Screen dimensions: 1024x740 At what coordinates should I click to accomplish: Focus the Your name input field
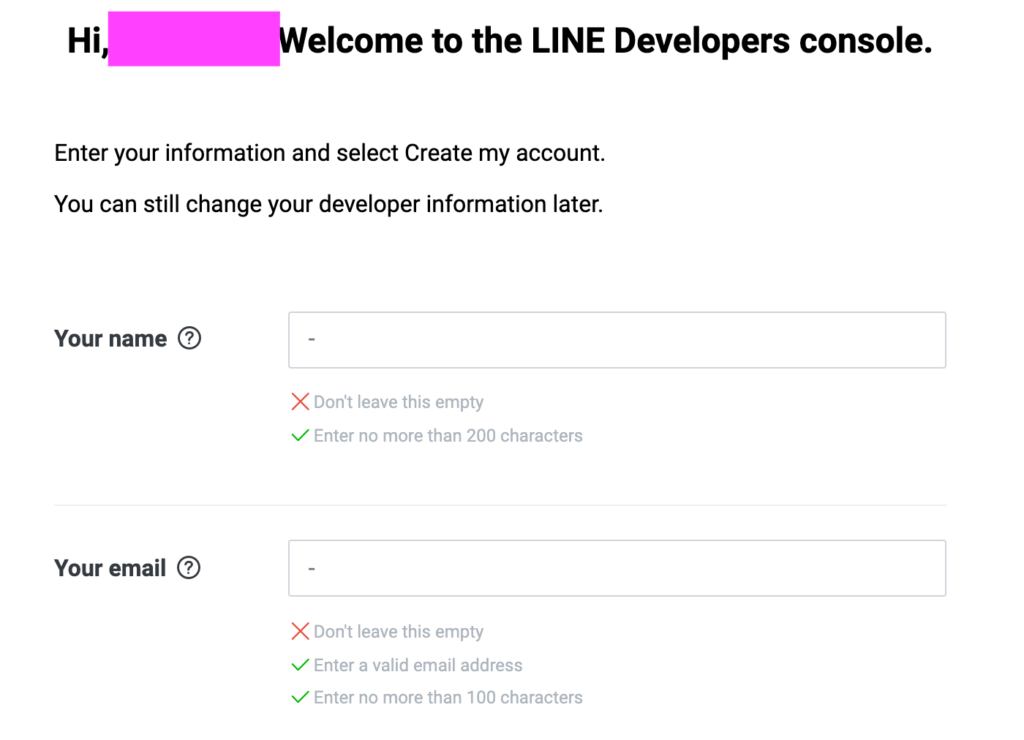pyautogui.click(x=617, y=340)
